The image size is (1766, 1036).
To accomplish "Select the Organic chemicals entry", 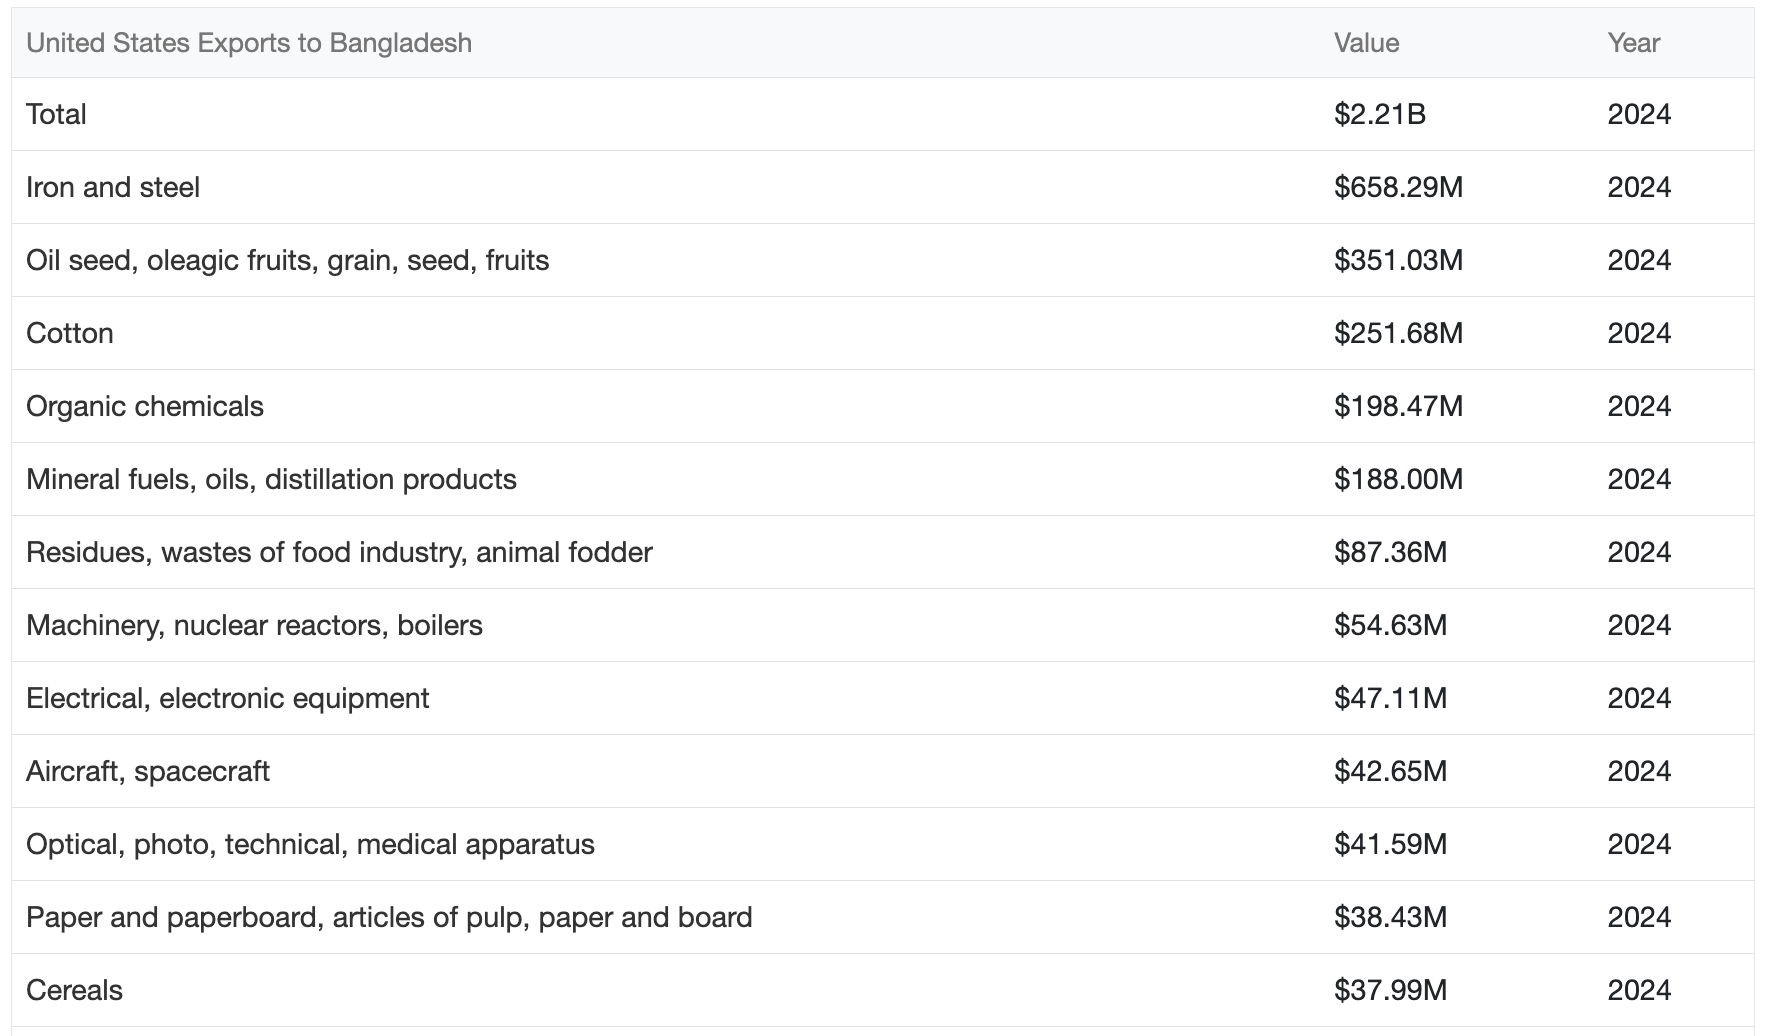I will click(145, 406).
